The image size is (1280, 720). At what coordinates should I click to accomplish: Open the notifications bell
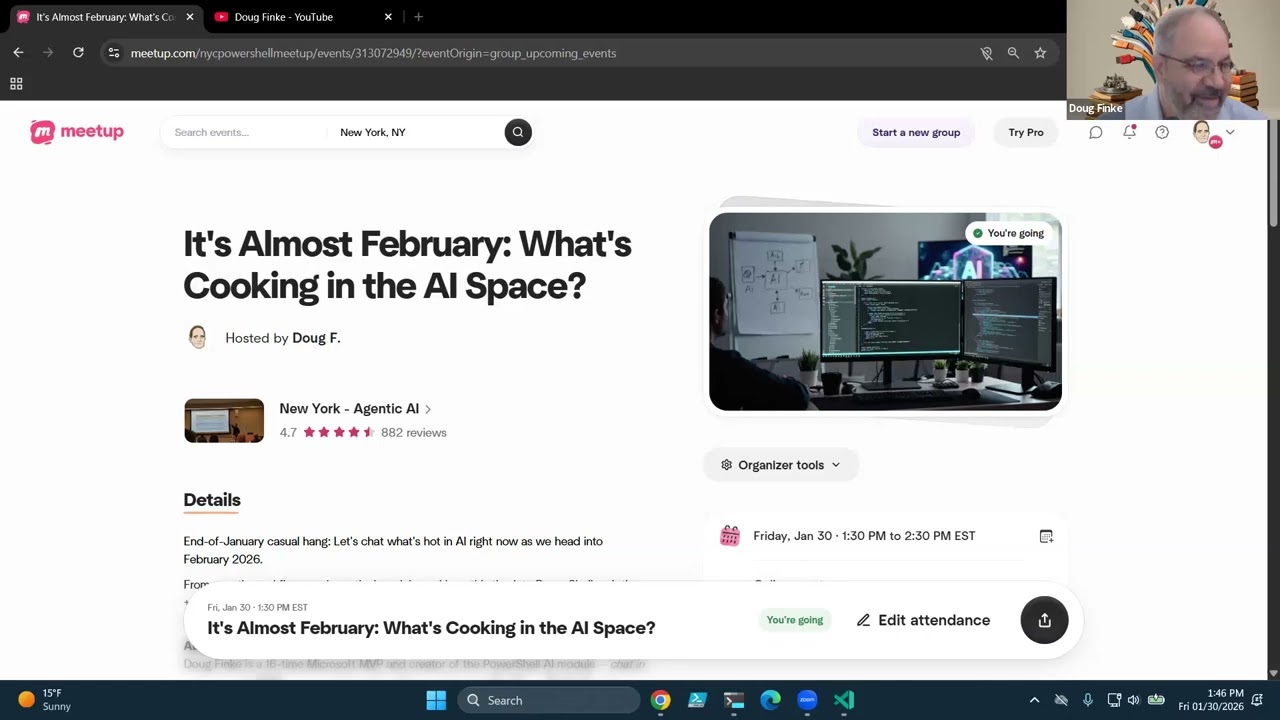pos(1129,132)
